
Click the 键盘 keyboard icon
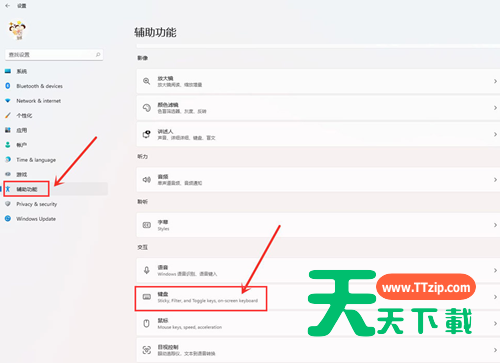point(147,297)
